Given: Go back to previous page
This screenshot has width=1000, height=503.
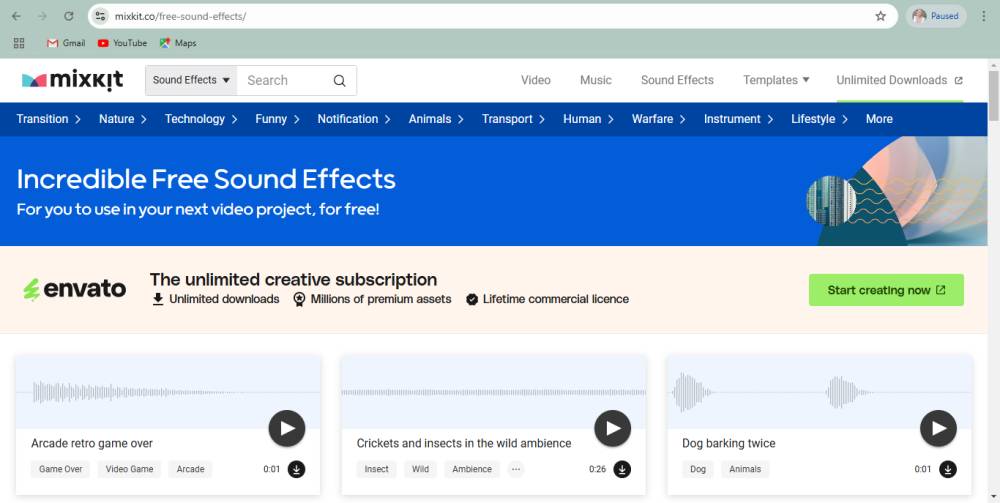Looking at the screenshot, I should click(17, 16).
